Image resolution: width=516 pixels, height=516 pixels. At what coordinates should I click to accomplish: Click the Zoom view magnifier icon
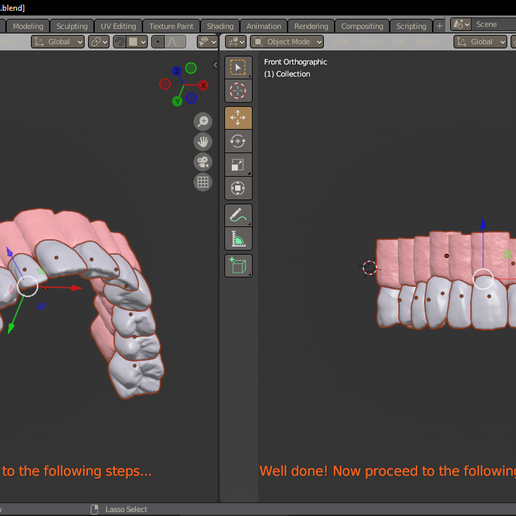click(x=203, y=121)
